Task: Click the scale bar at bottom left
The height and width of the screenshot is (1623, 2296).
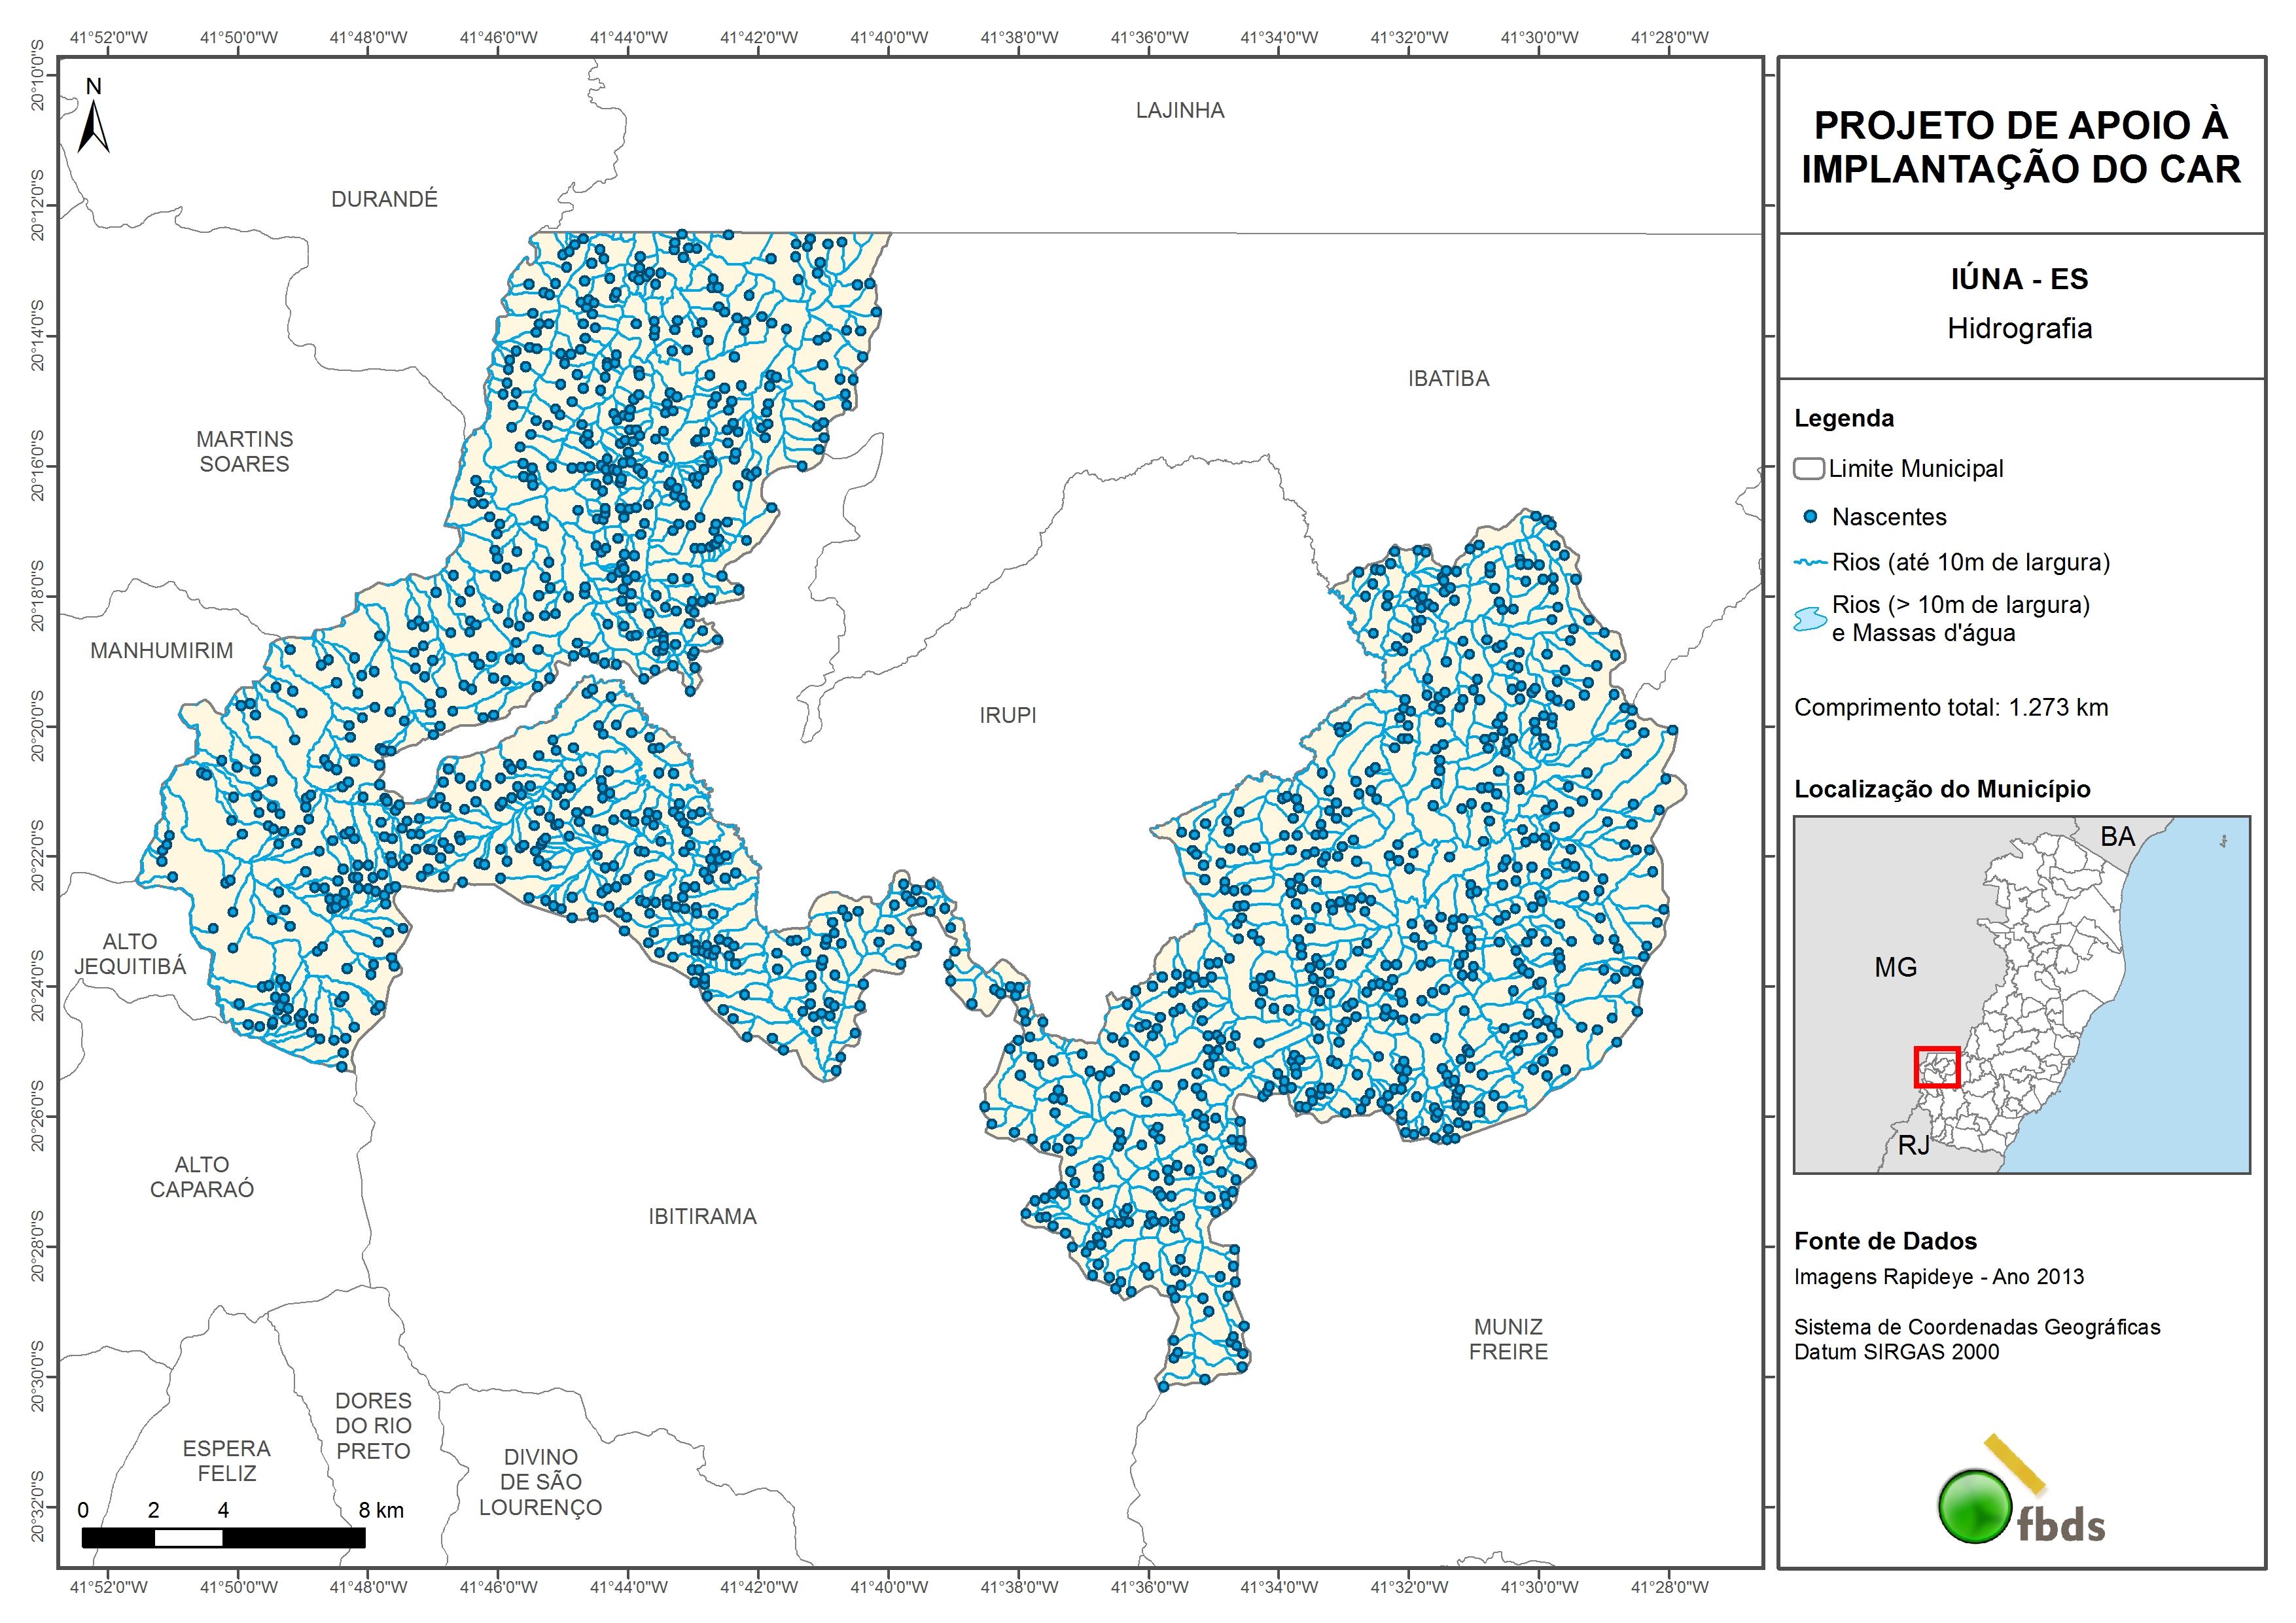Action: pos(223,1538)
